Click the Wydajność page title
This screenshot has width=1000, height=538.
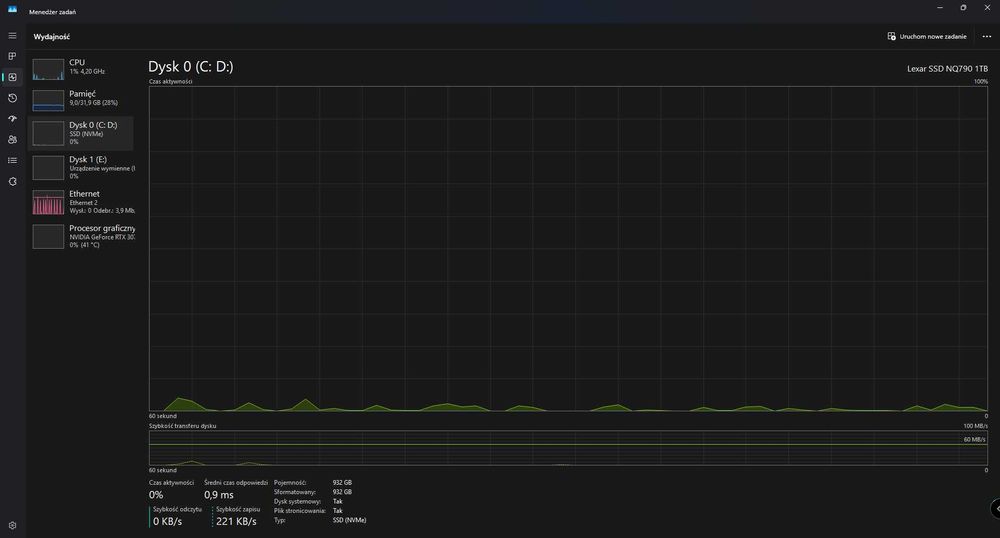point(52,37)
